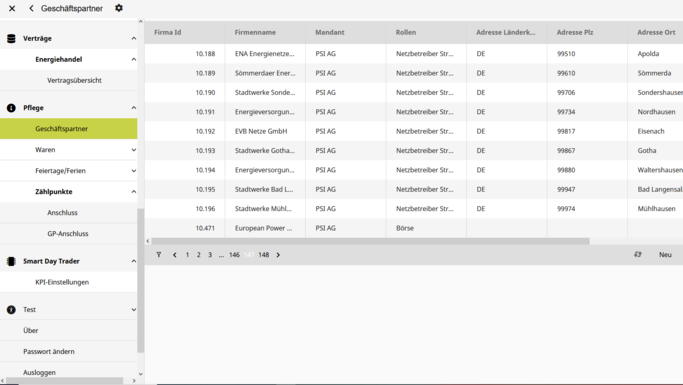Viewport: 683px width, 385px height.
Task: Click the Eisenach city cell
Action: [x=656, y=131]
